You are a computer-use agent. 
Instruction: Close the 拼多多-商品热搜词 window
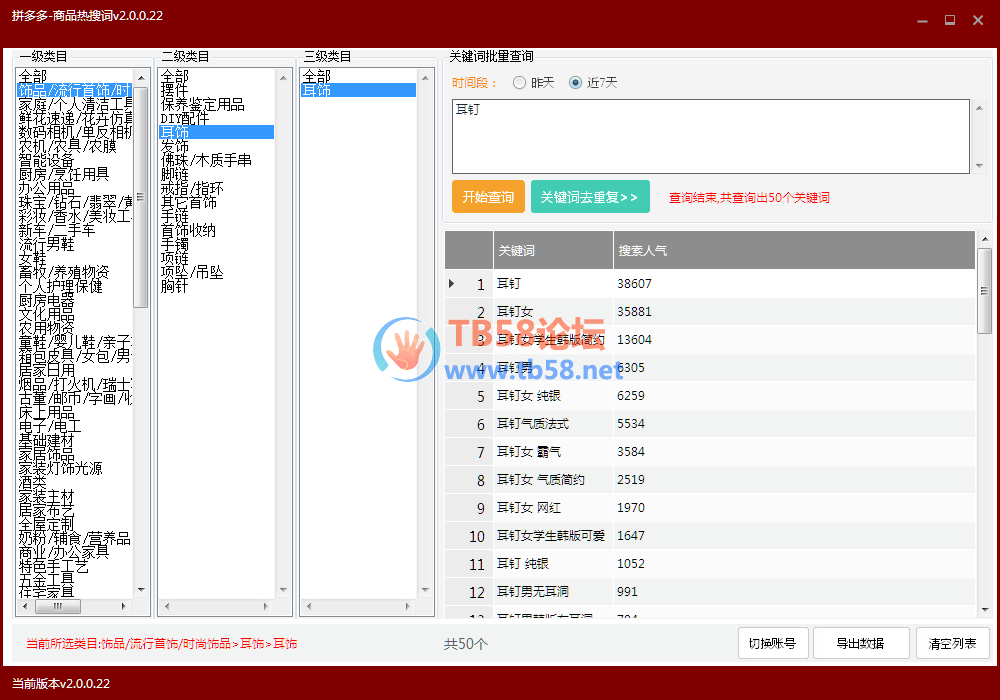978,20
